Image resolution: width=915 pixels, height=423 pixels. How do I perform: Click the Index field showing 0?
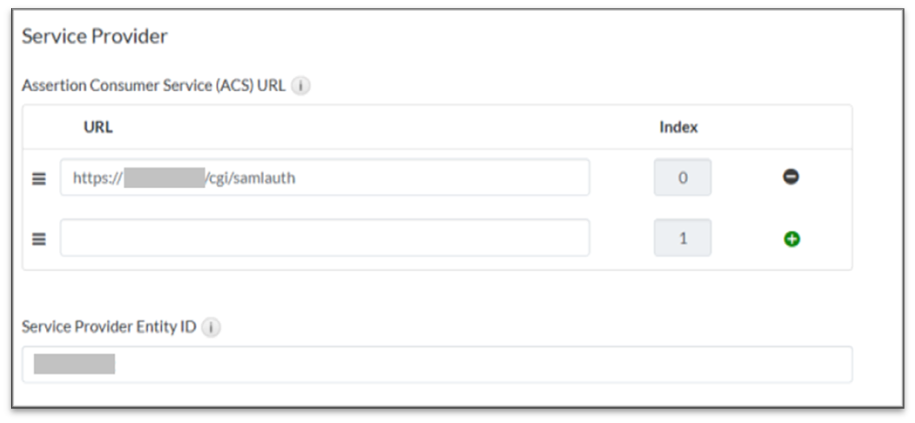682,178
